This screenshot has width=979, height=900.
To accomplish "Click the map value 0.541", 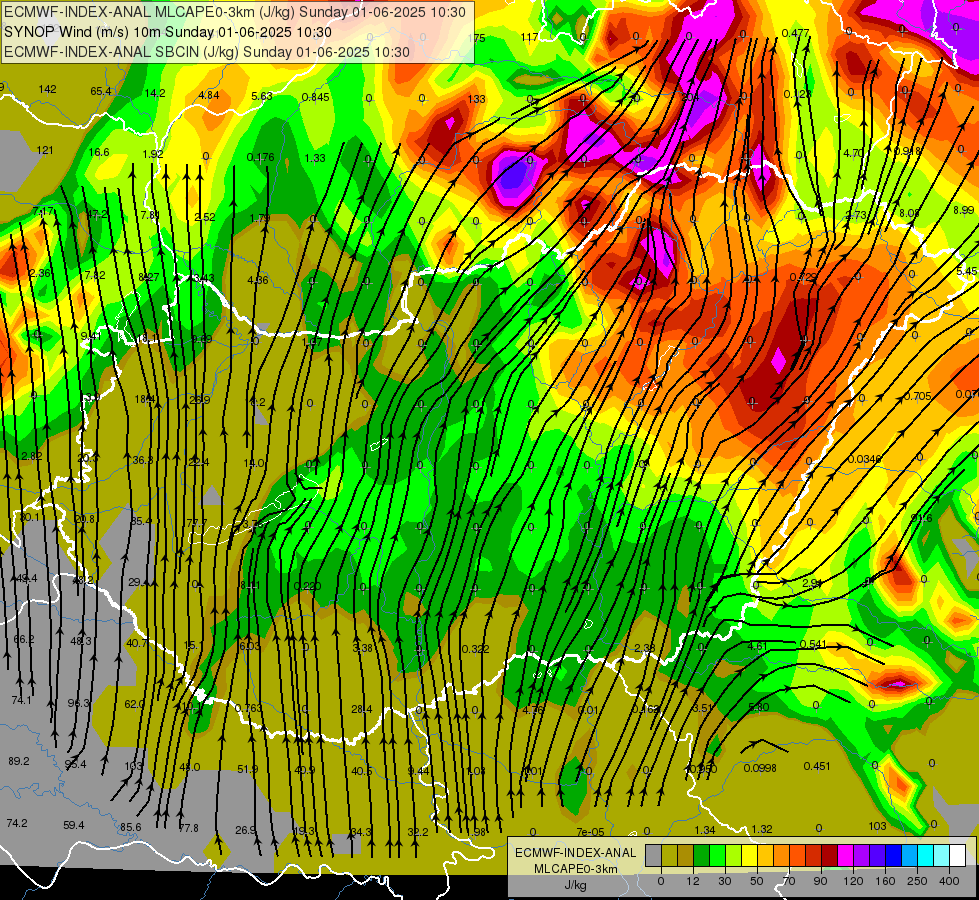I will (x=813, y=644).
